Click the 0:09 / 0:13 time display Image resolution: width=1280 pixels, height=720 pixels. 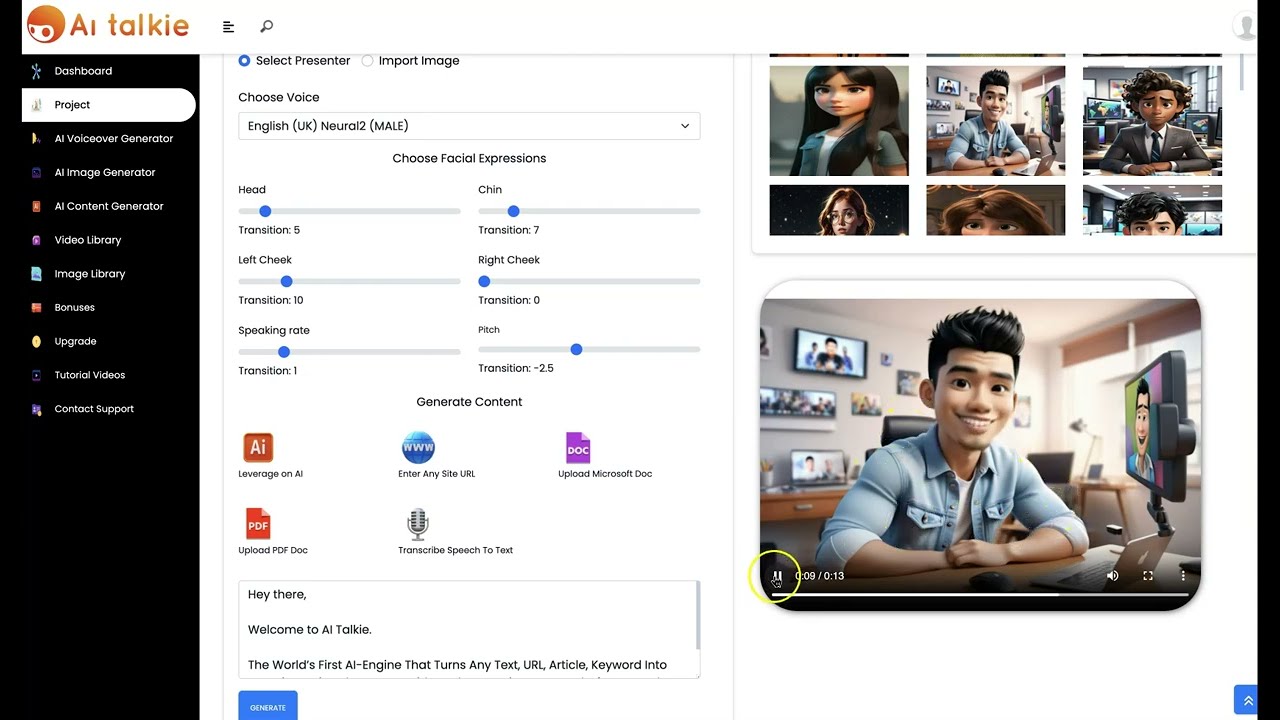tap(819, 576)
